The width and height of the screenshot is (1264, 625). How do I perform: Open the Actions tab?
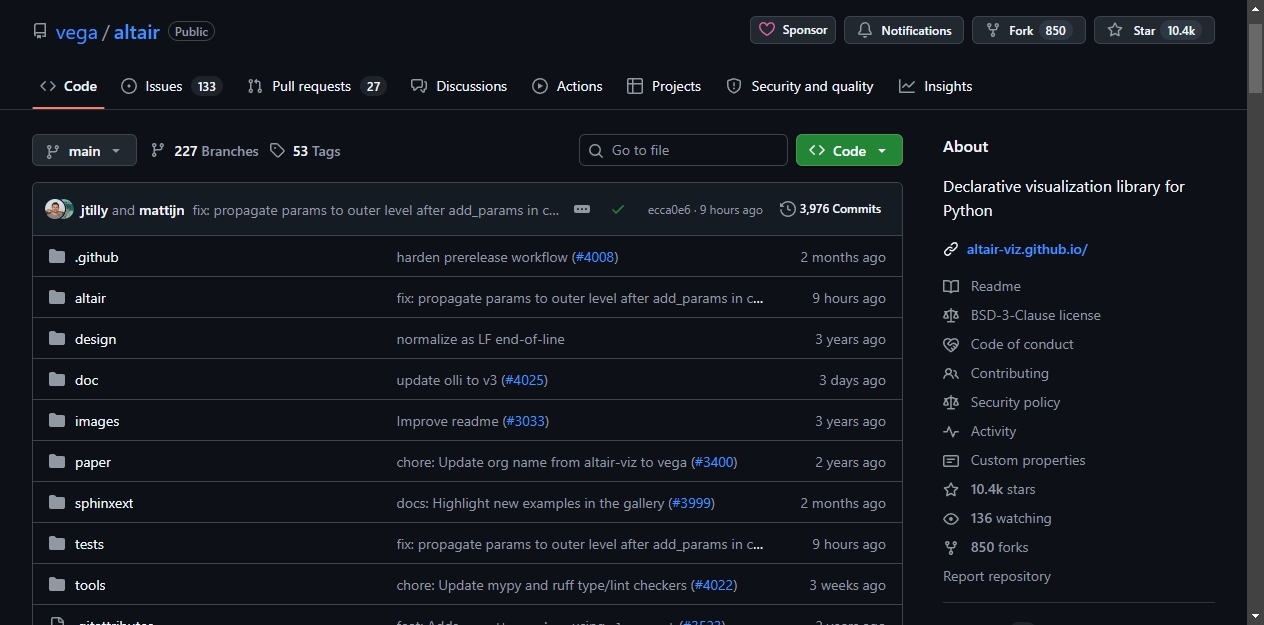[567, 86]
